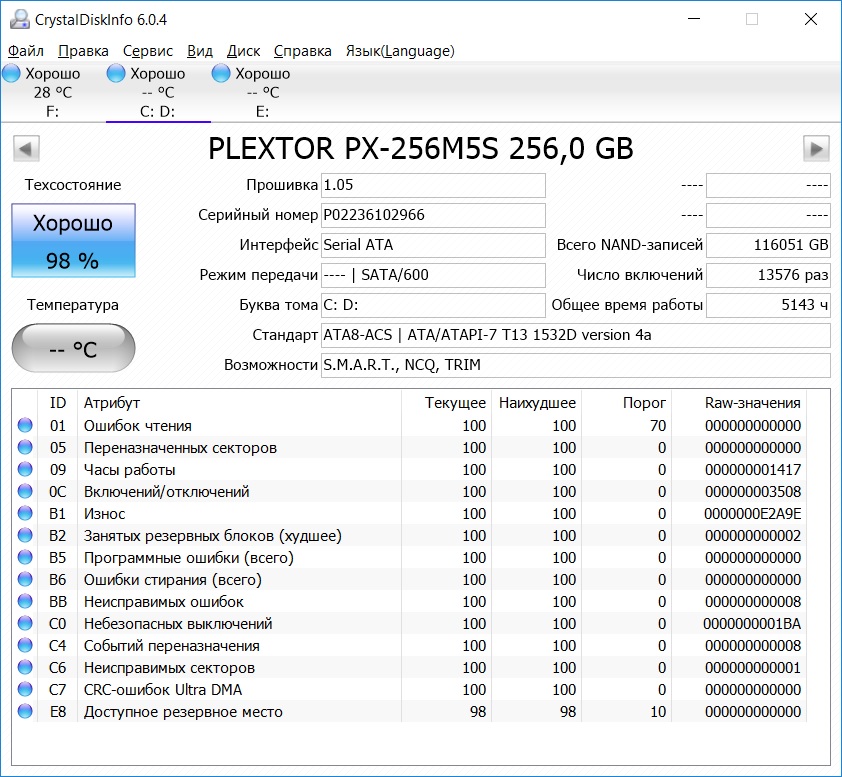
Task: Click the CrystalDiskInfo app icon in title bar
Action: [20, 19]
